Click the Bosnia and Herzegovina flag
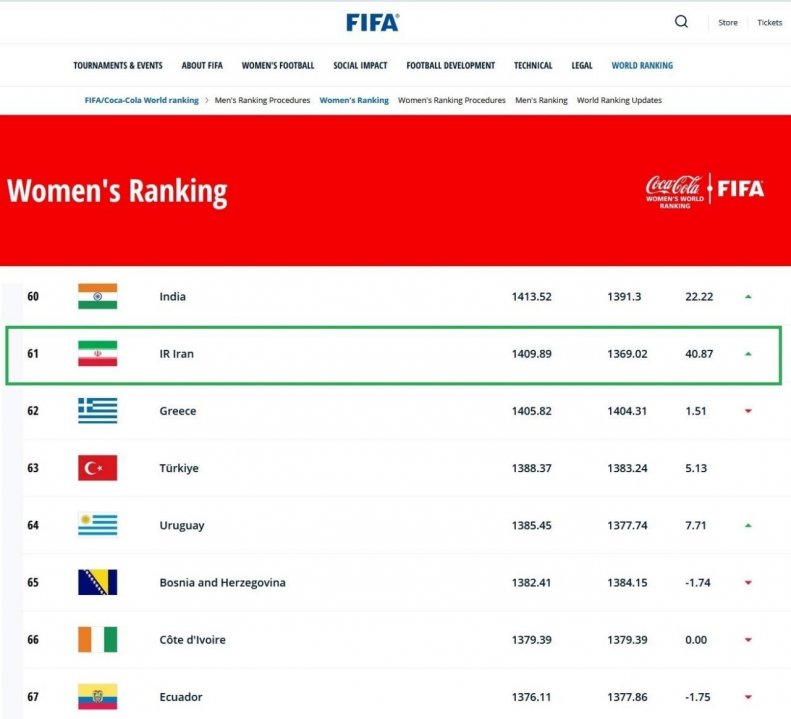Viewport: 791px width, 719px height. 97,582
